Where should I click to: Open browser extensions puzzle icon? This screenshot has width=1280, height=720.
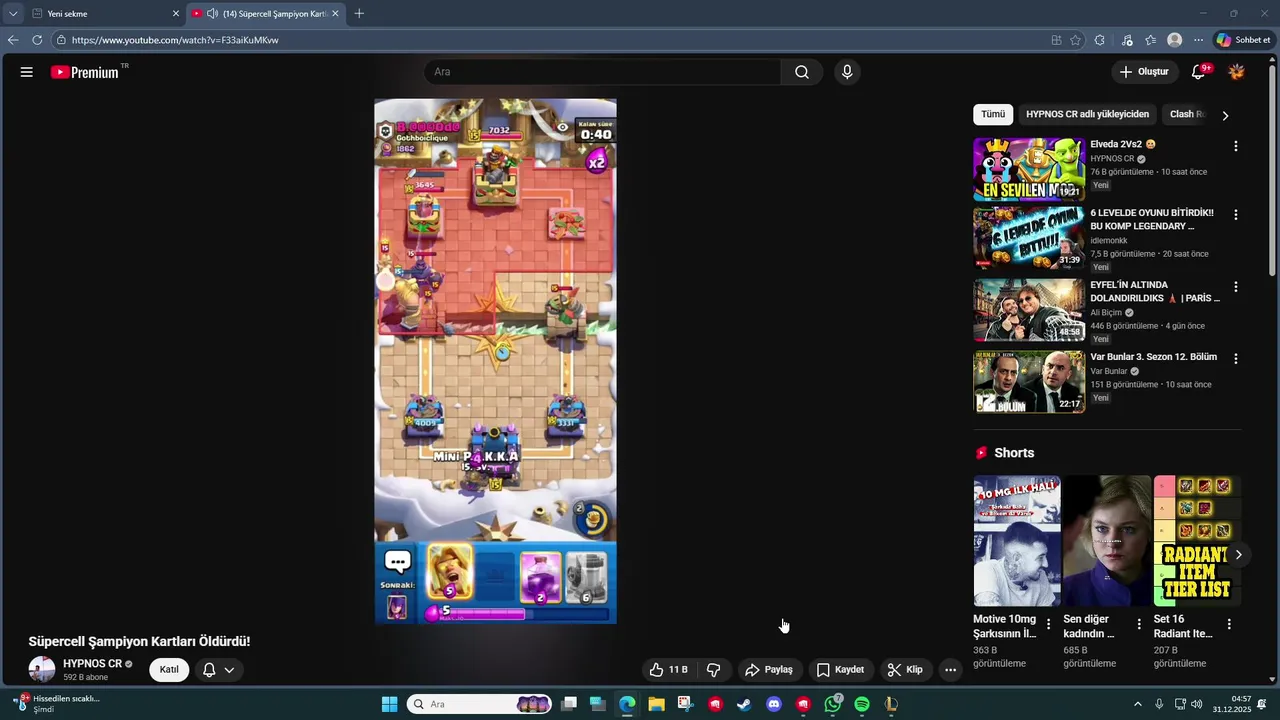coord(1100,40)
